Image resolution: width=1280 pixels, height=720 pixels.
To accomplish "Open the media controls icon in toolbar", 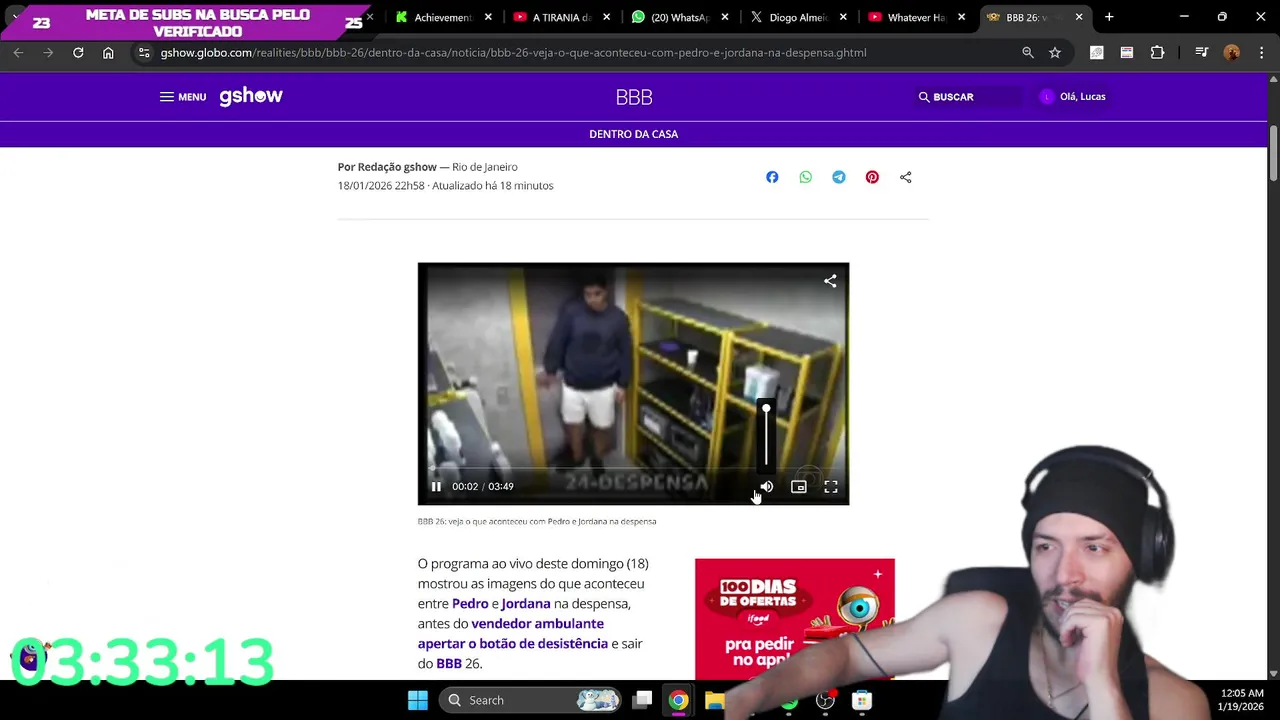I will tap(1202, 53).
